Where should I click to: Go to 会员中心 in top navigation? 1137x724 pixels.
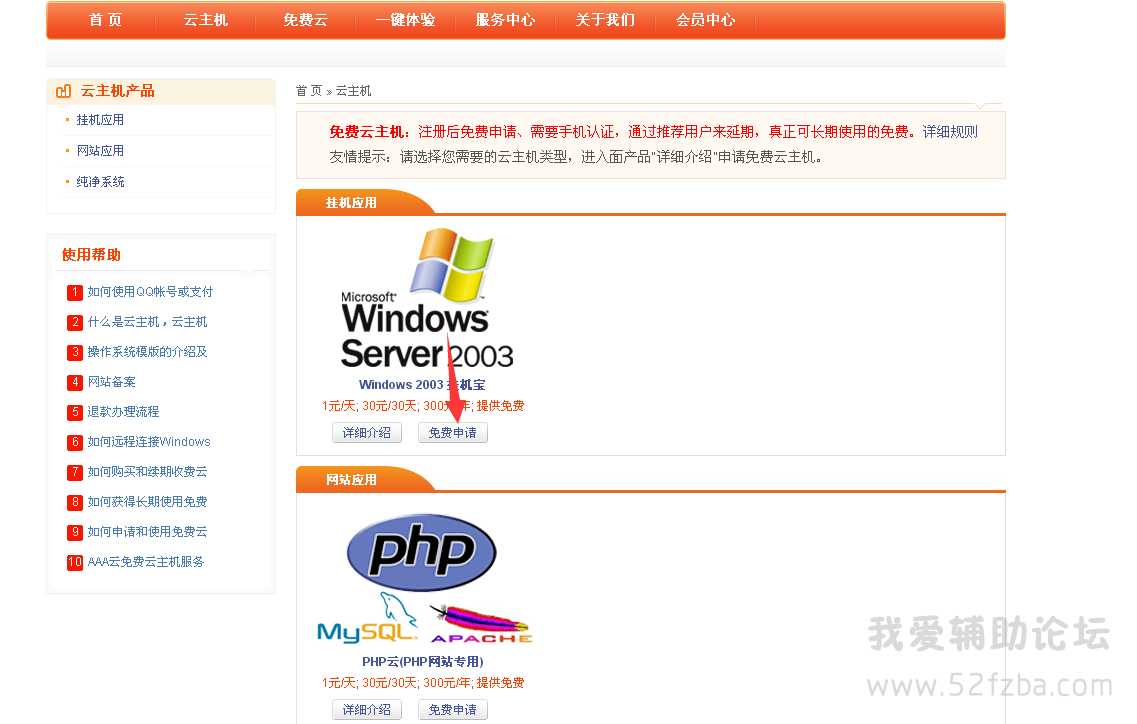[x=705, y=20]
